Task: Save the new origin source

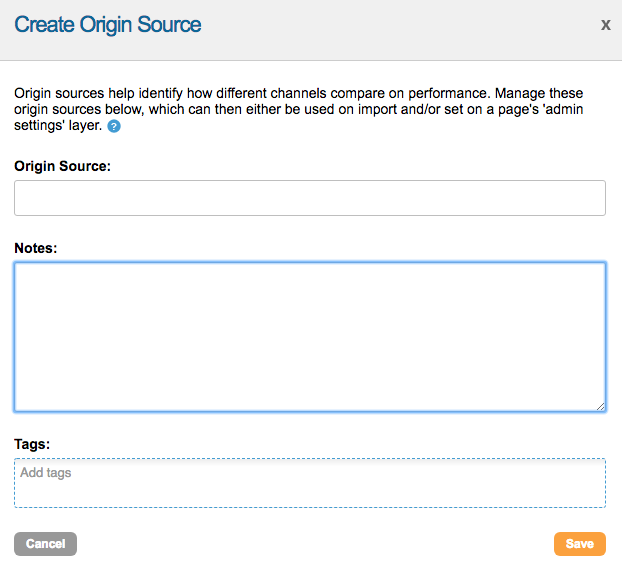Action: pyautogui.click(x=579, y=544)
